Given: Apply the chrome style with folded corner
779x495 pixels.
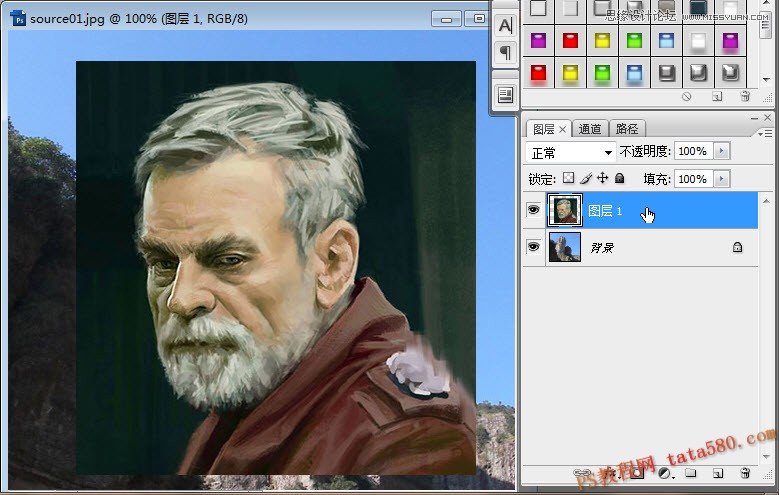Looking at the screenshot, I should 730,73.
